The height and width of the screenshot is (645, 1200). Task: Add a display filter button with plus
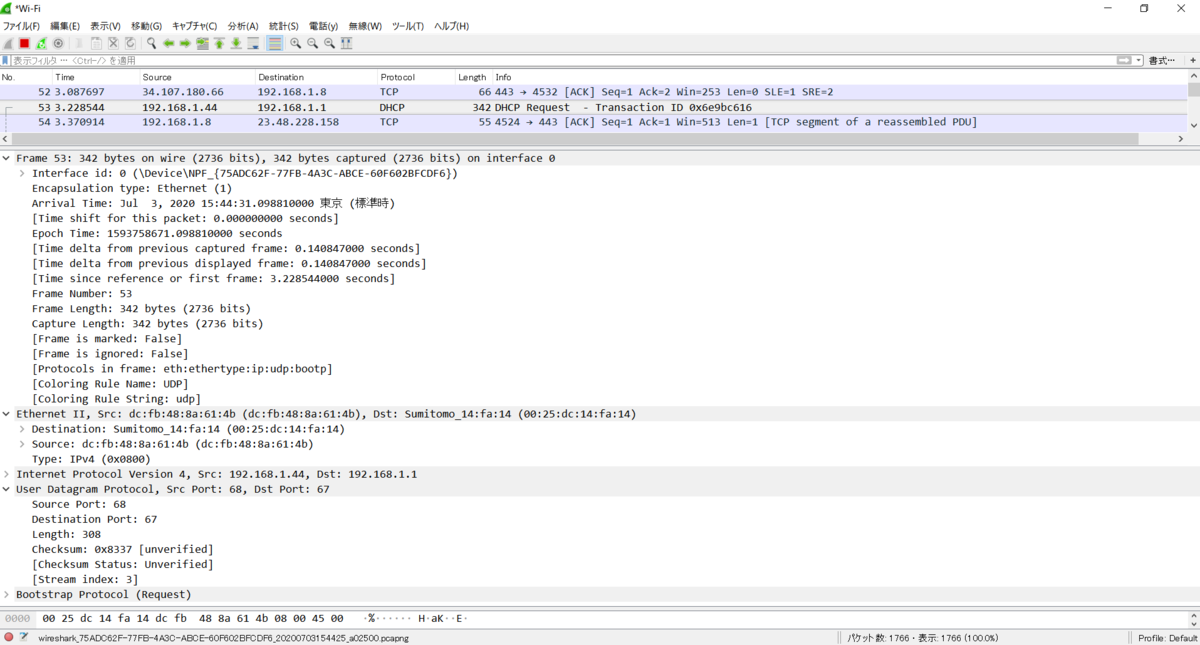pyautogui.click(x=1191, y=60)
